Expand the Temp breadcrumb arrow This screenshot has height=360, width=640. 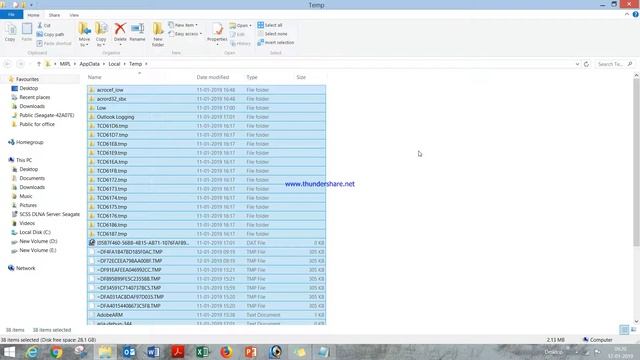(146, 64)
